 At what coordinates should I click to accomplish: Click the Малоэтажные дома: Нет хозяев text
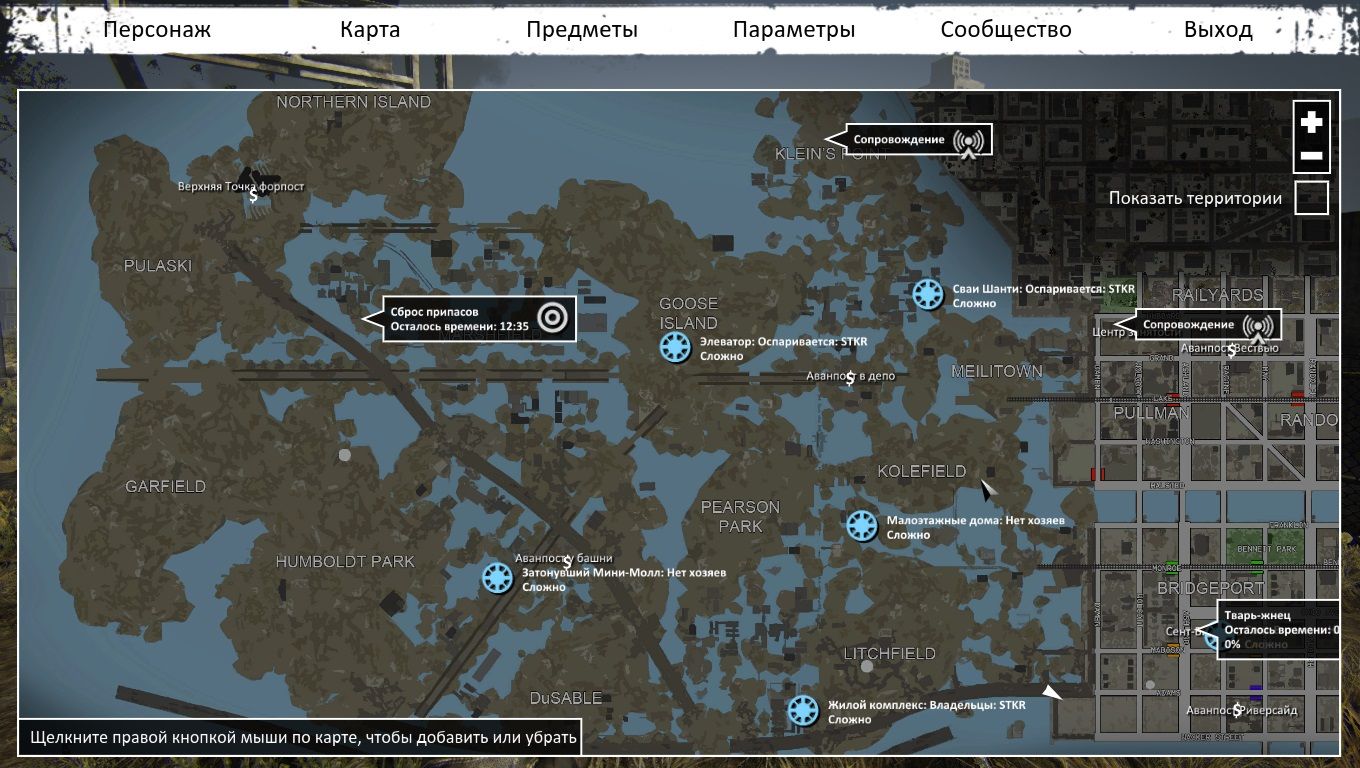click(975, 520)
